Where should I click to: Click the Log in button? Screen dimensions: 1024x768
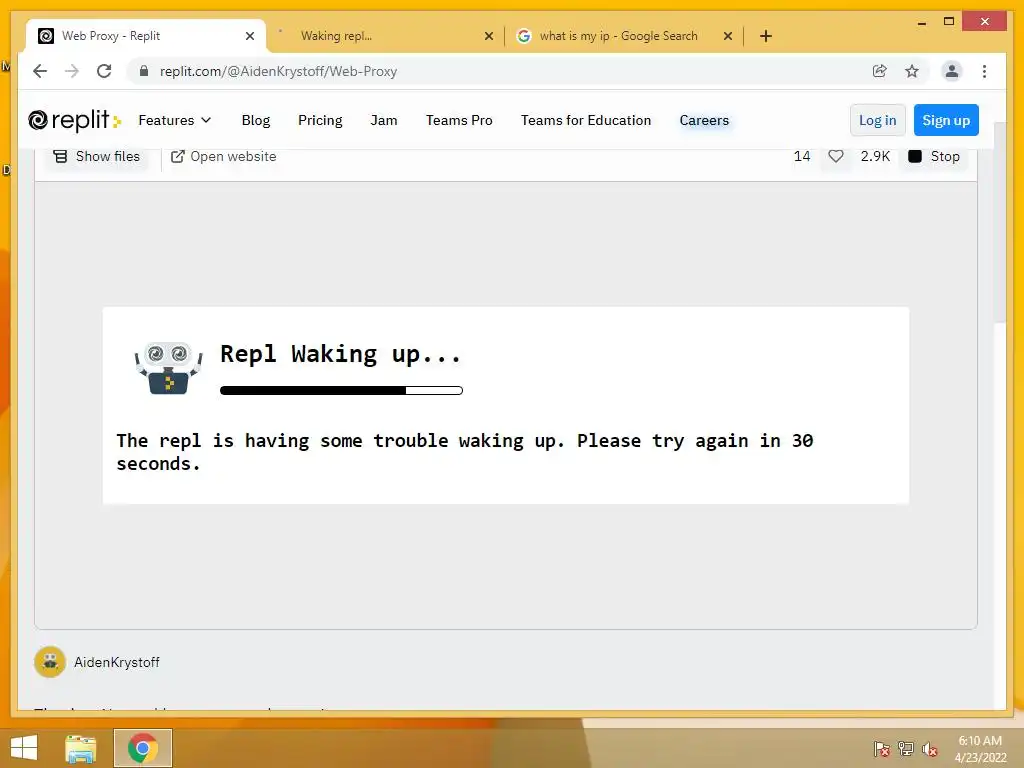click(877, 120)
